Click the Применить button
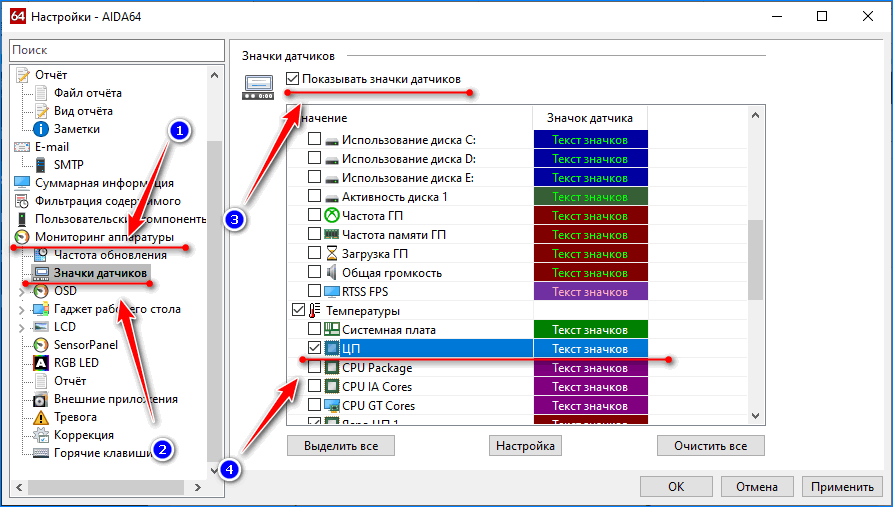The height and width of the screenshot is (507, 893). point(842,487)
